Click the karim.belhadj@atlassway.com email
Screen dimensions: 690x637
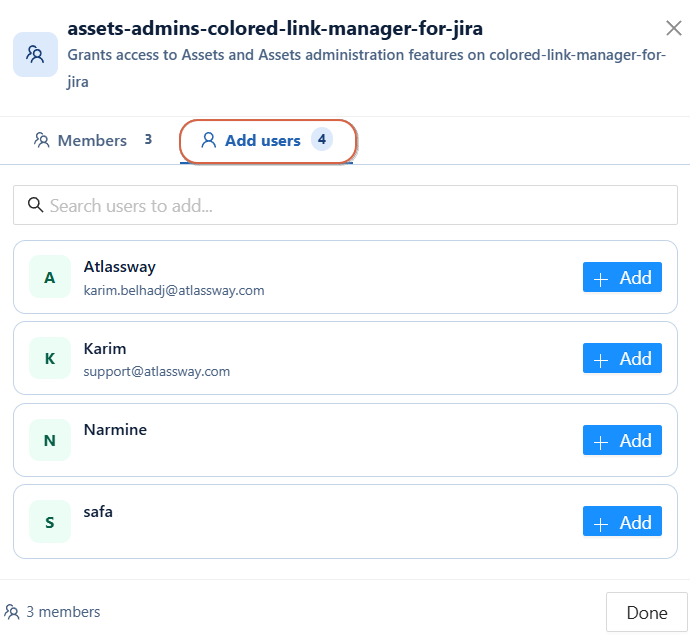(x=174, y=290)
